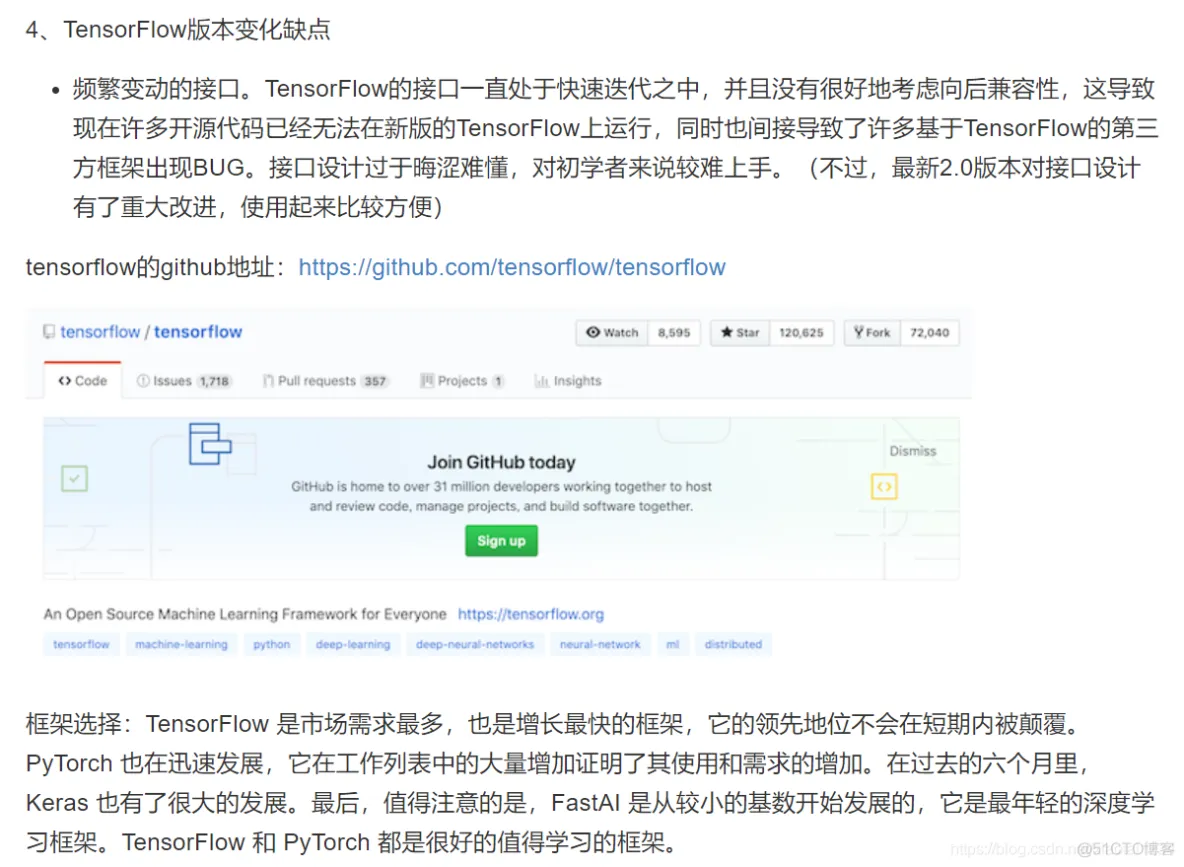Screen dimensions: 1184x867
Task: View the 8,595 watchers count
Action: [x=674, y=332]
